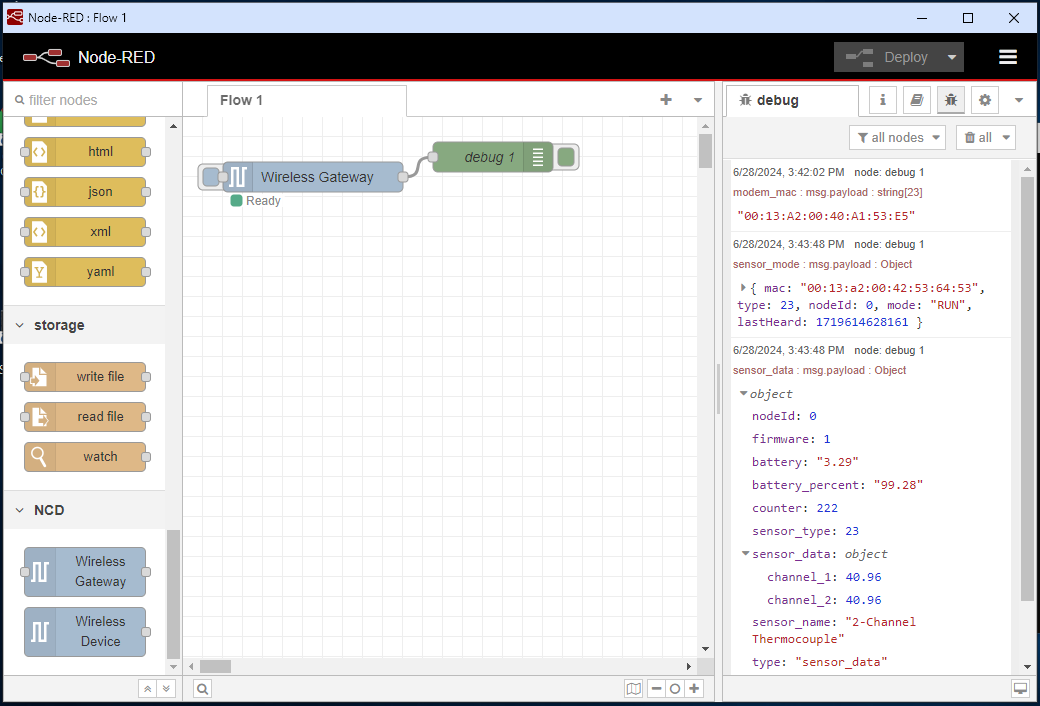Screen dimensions: 1040x706
Task: Select the json node in the palette
Action: 85,192
